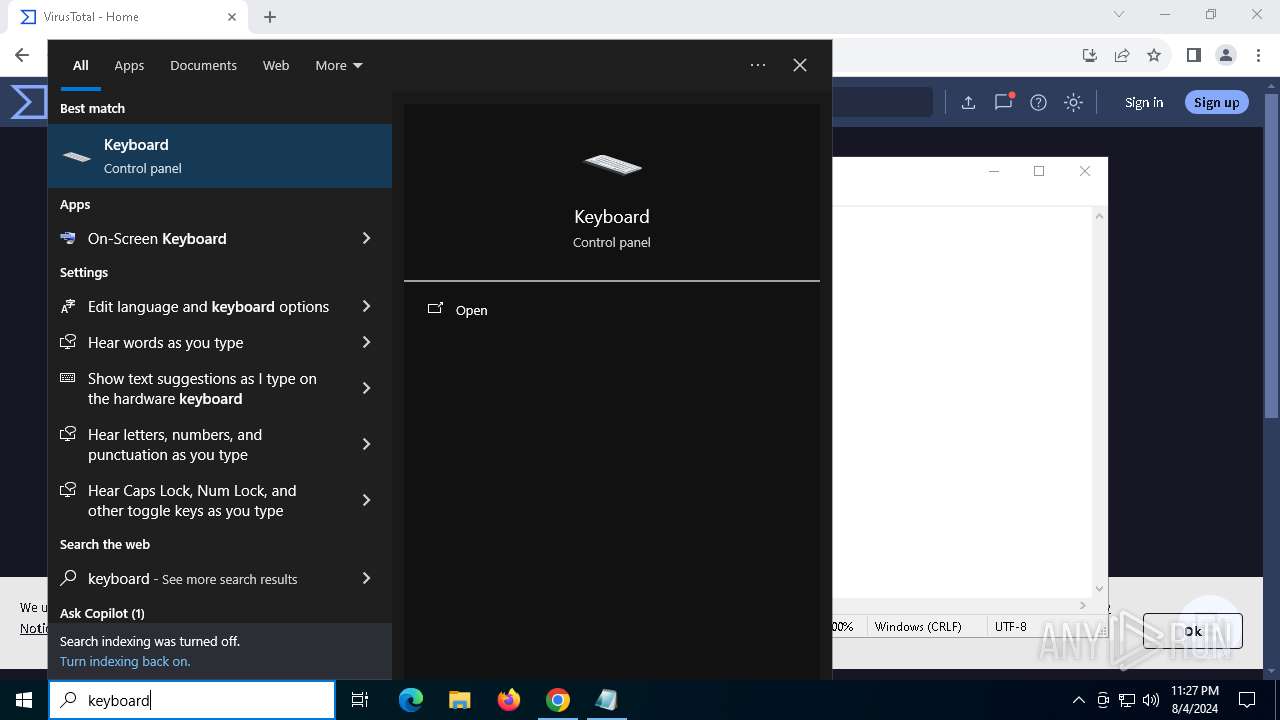Open the notification center icon
This screenshot has width=1280, height=720.
point(1247,700)
